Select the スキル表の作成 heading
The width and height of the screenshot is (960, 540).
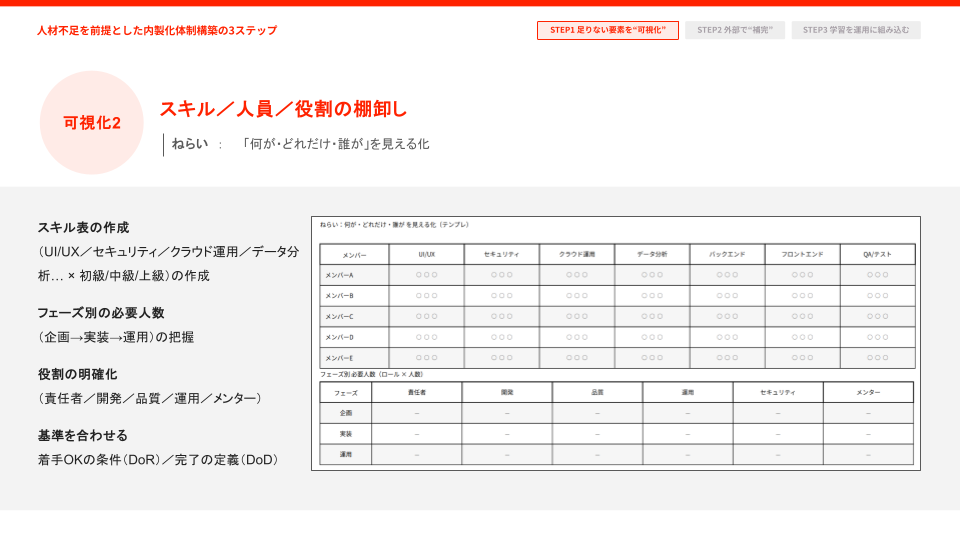click(x=83, y=227)
